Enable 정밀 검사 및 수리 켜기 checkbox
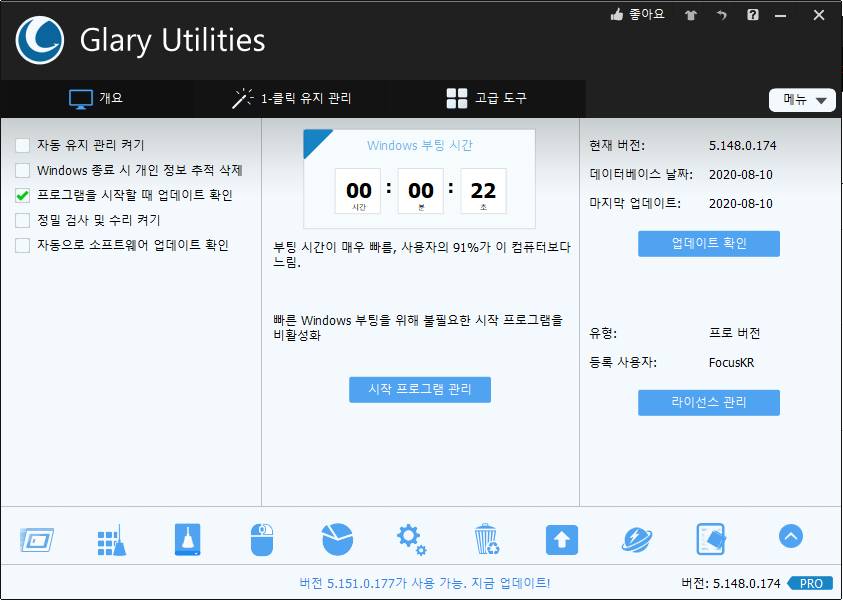Image resolution: width=843 pixels, height=601 pixels. pyautogui.click(x=23, y=220)
